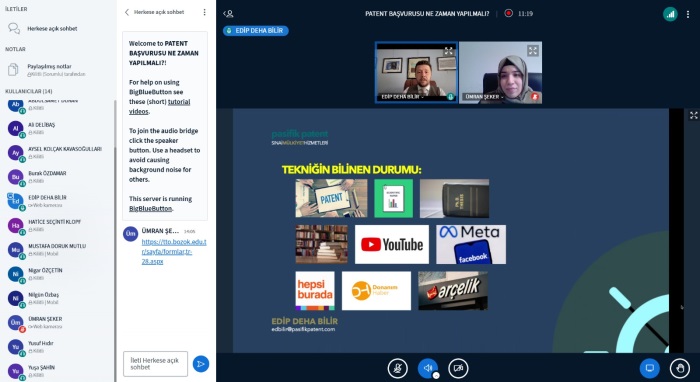700x382 pixels.
Task: Click the recording time 11:19
Action: (x=525, y=14)
